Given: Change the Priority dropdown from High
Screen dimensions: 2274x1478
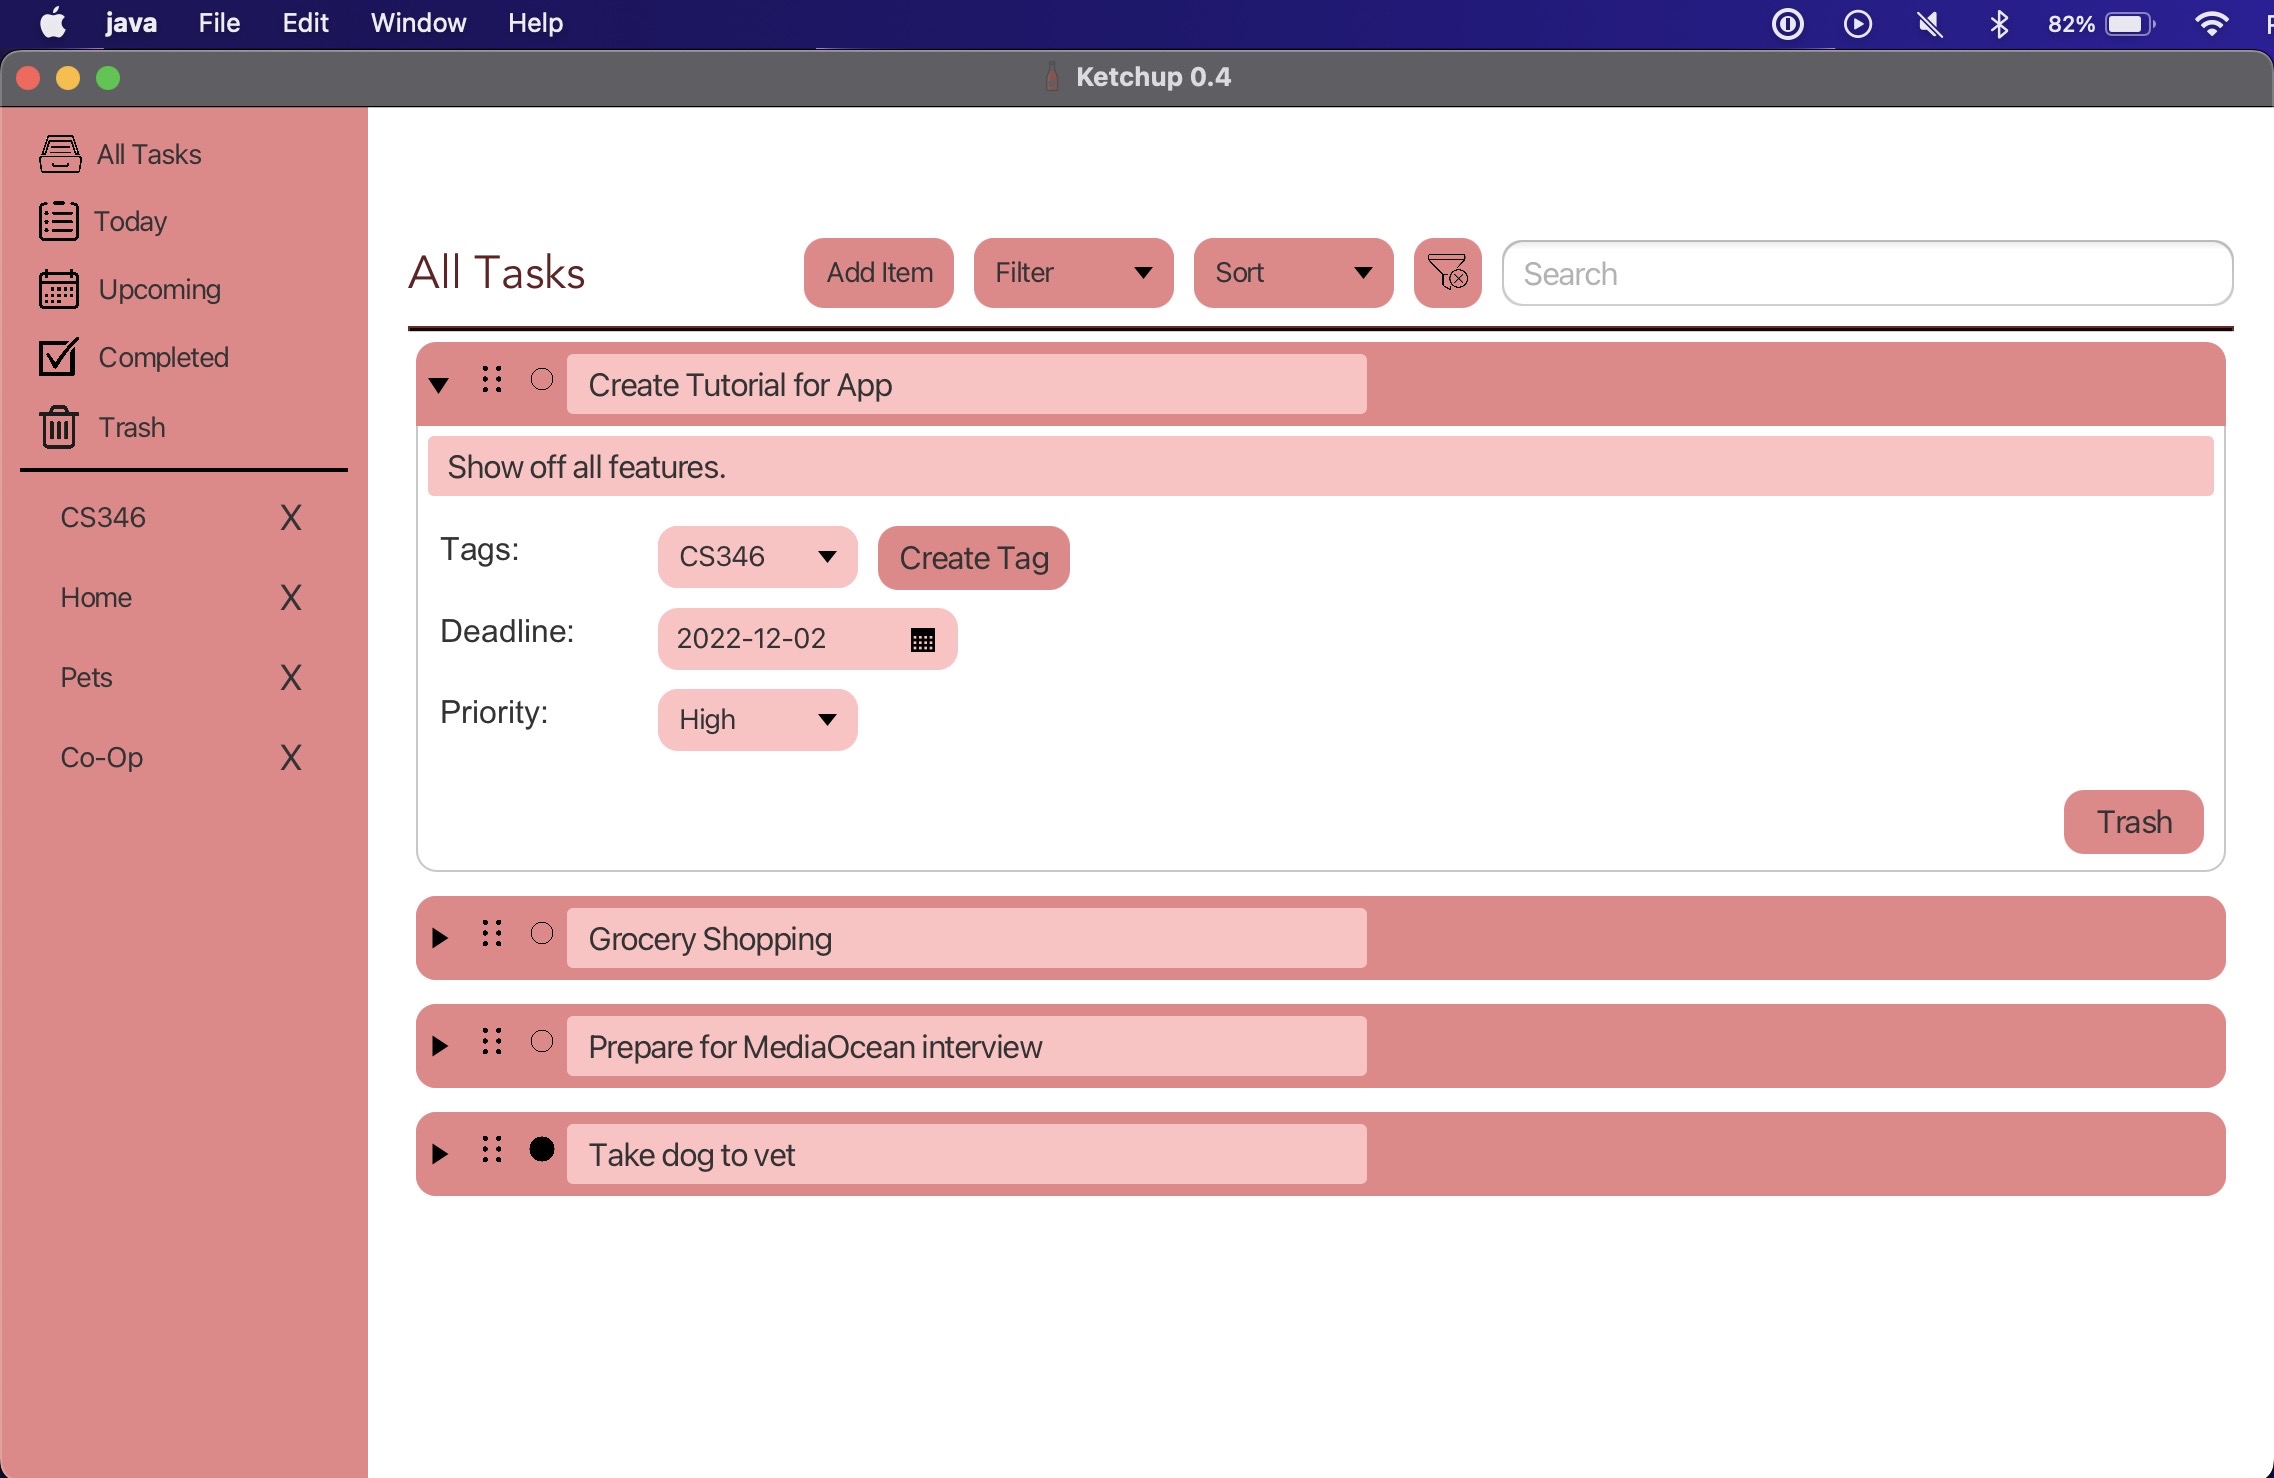Looking at the screenshot, I should tap(756, 719).
